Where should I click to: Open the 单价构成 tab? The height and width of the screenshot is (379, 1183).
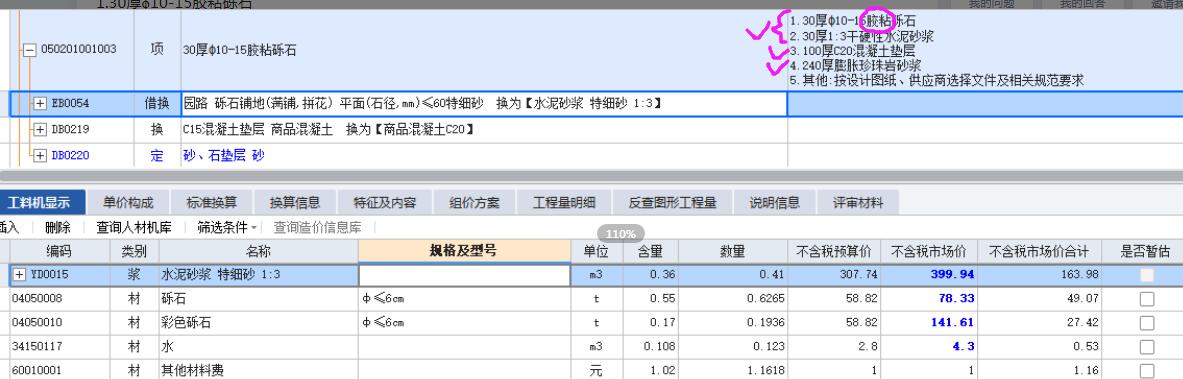point(128,202)
